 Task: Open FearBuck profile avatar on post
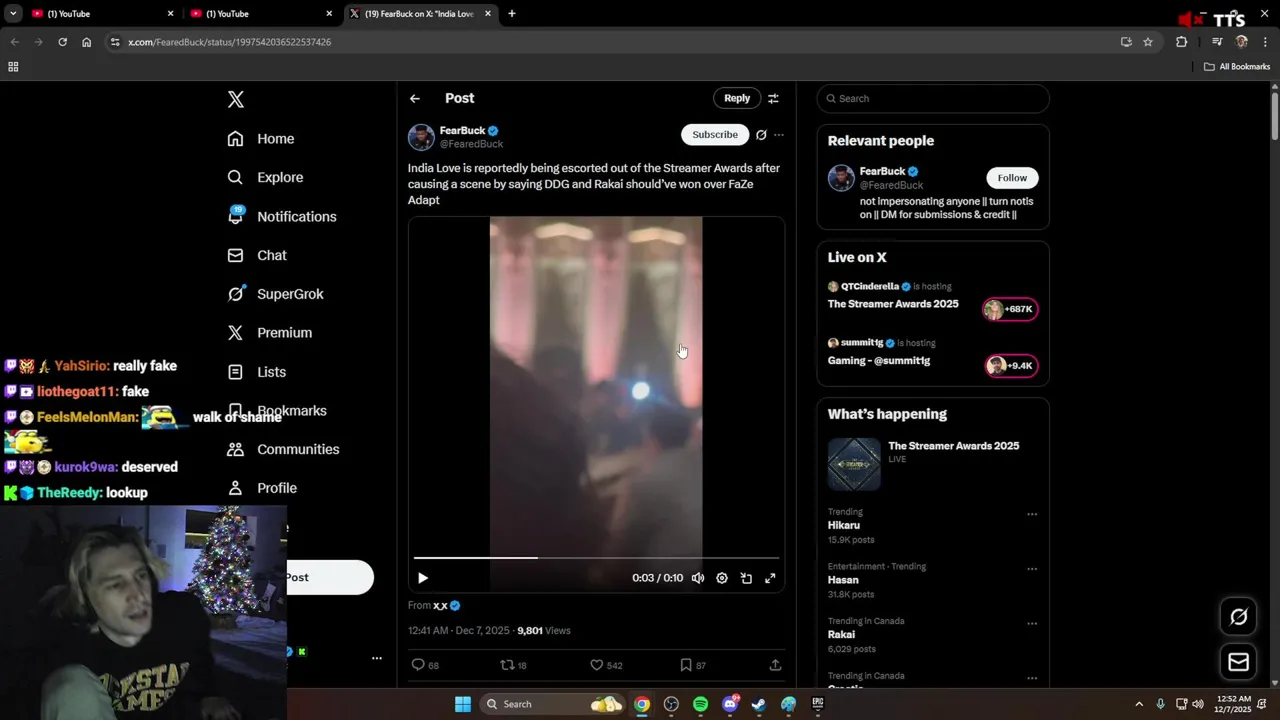(421, 137)
